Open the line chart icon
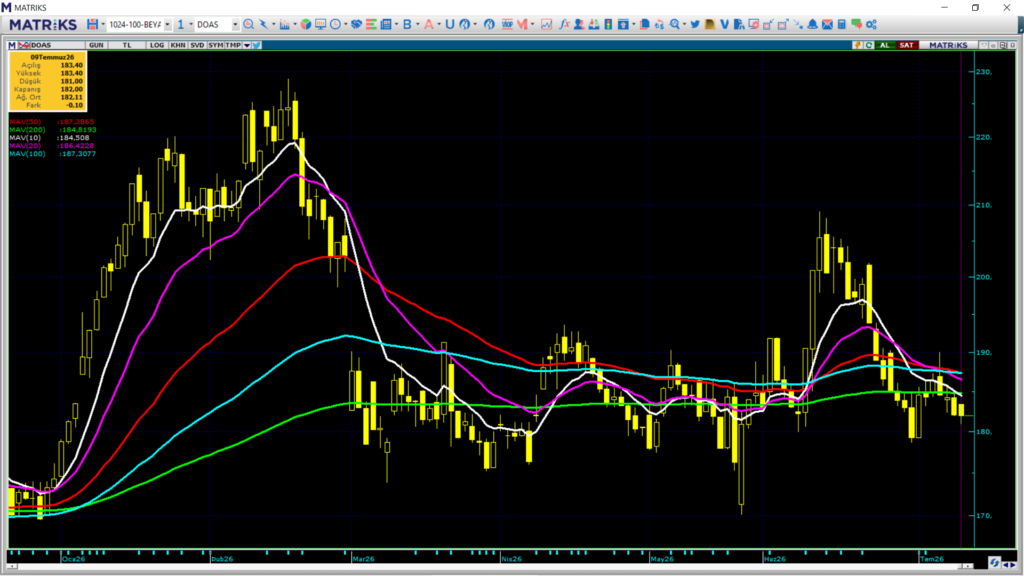The width and height of the screenshot is (1024, 576). [547, 24]
